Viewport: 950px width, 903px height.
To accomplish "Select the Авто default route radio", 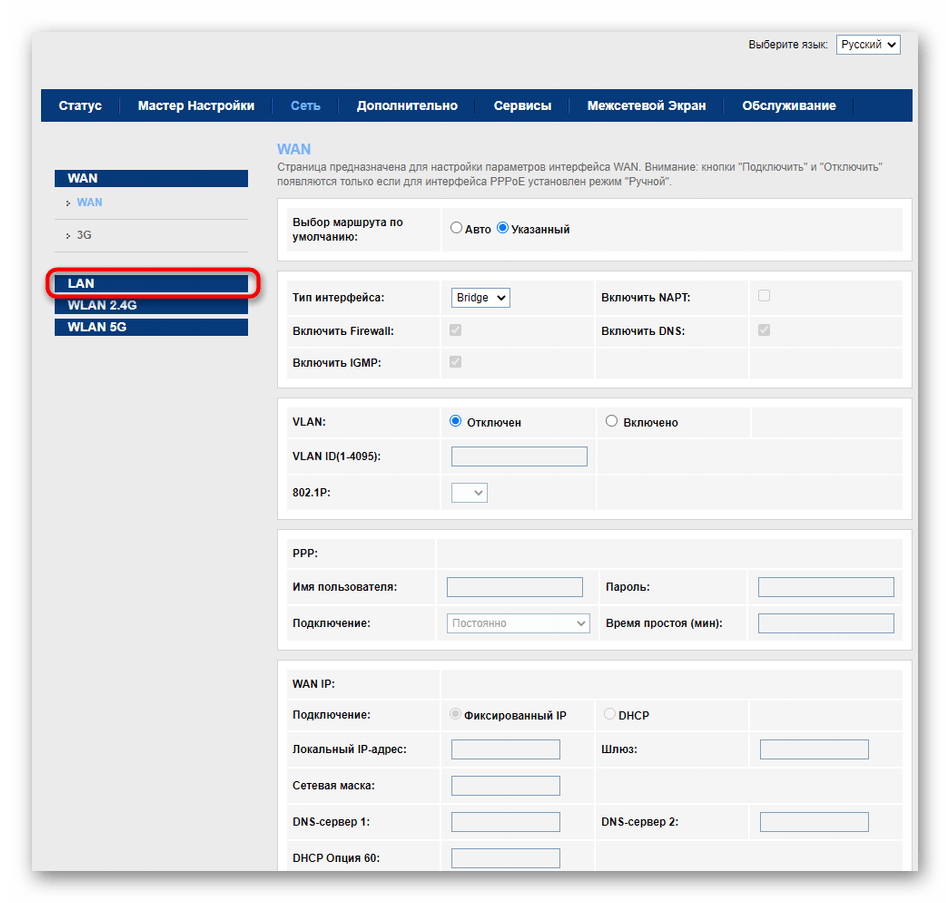I will tap(457, 229).
